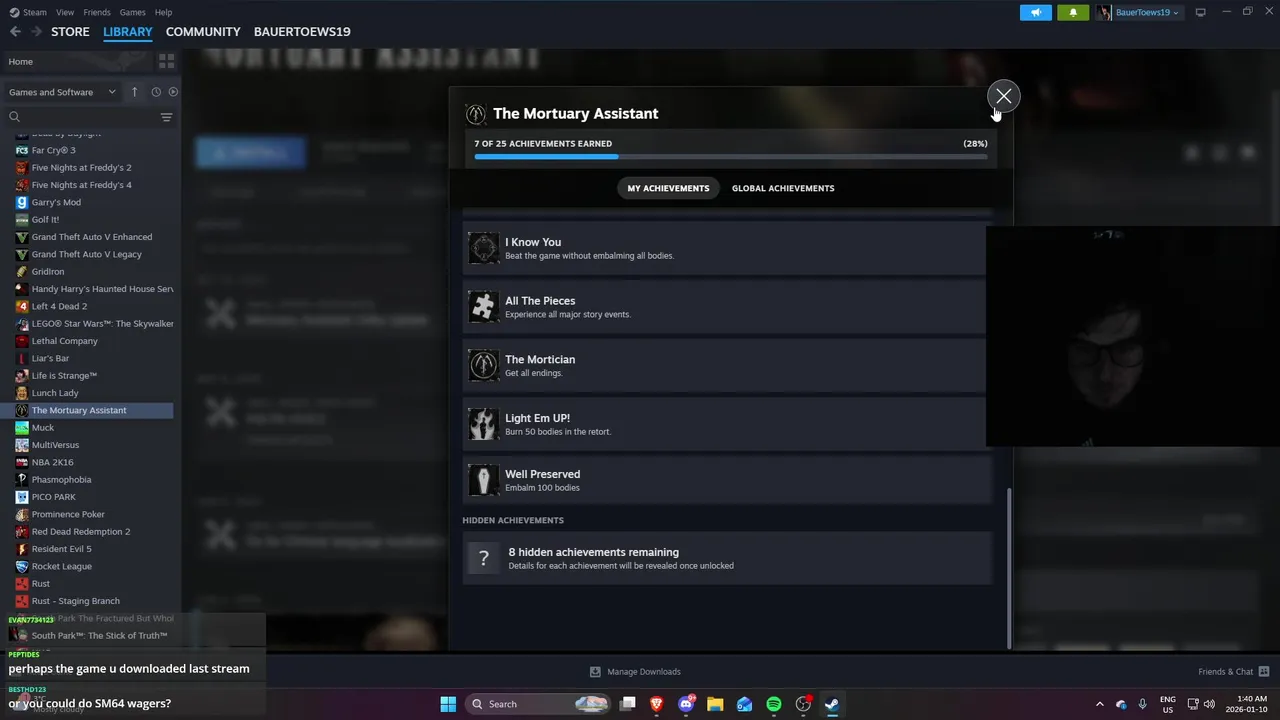1280x720 pixels.
Task: Select Phasmophobia in the library
Action: point(53,479)
